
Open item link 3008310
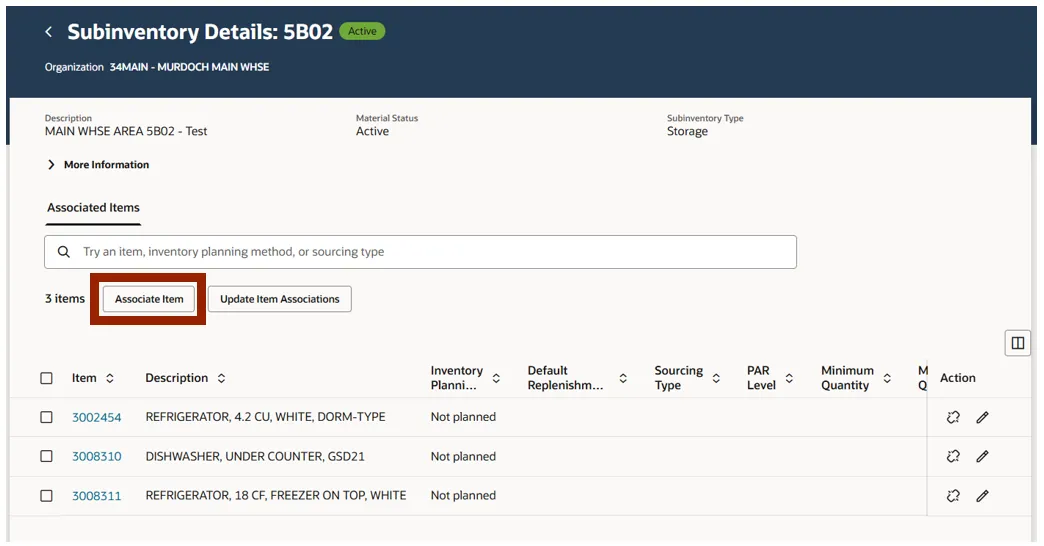tap(97, 456)
